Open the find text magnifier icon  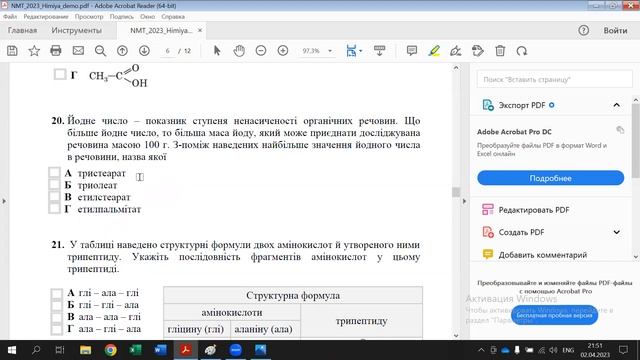pyautogui.click(x=100, y=51)
